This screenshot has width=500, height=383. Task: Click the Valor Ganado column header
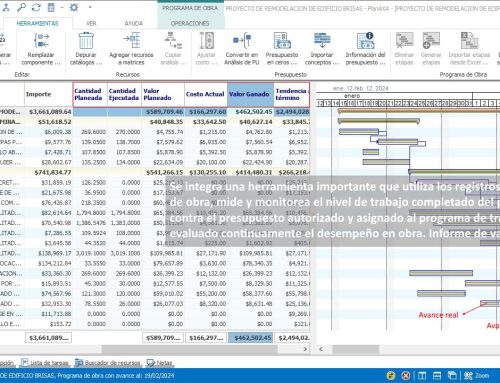coord(250,94)
